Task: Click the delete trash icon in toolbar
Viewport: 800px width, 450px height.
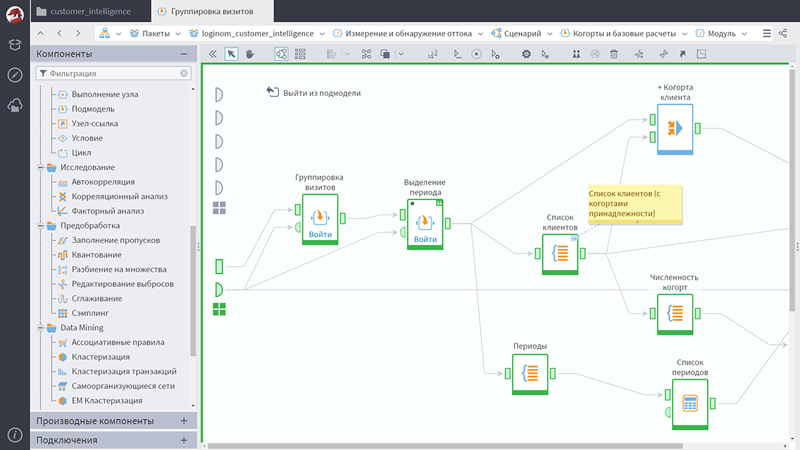Action: [613, 54]
